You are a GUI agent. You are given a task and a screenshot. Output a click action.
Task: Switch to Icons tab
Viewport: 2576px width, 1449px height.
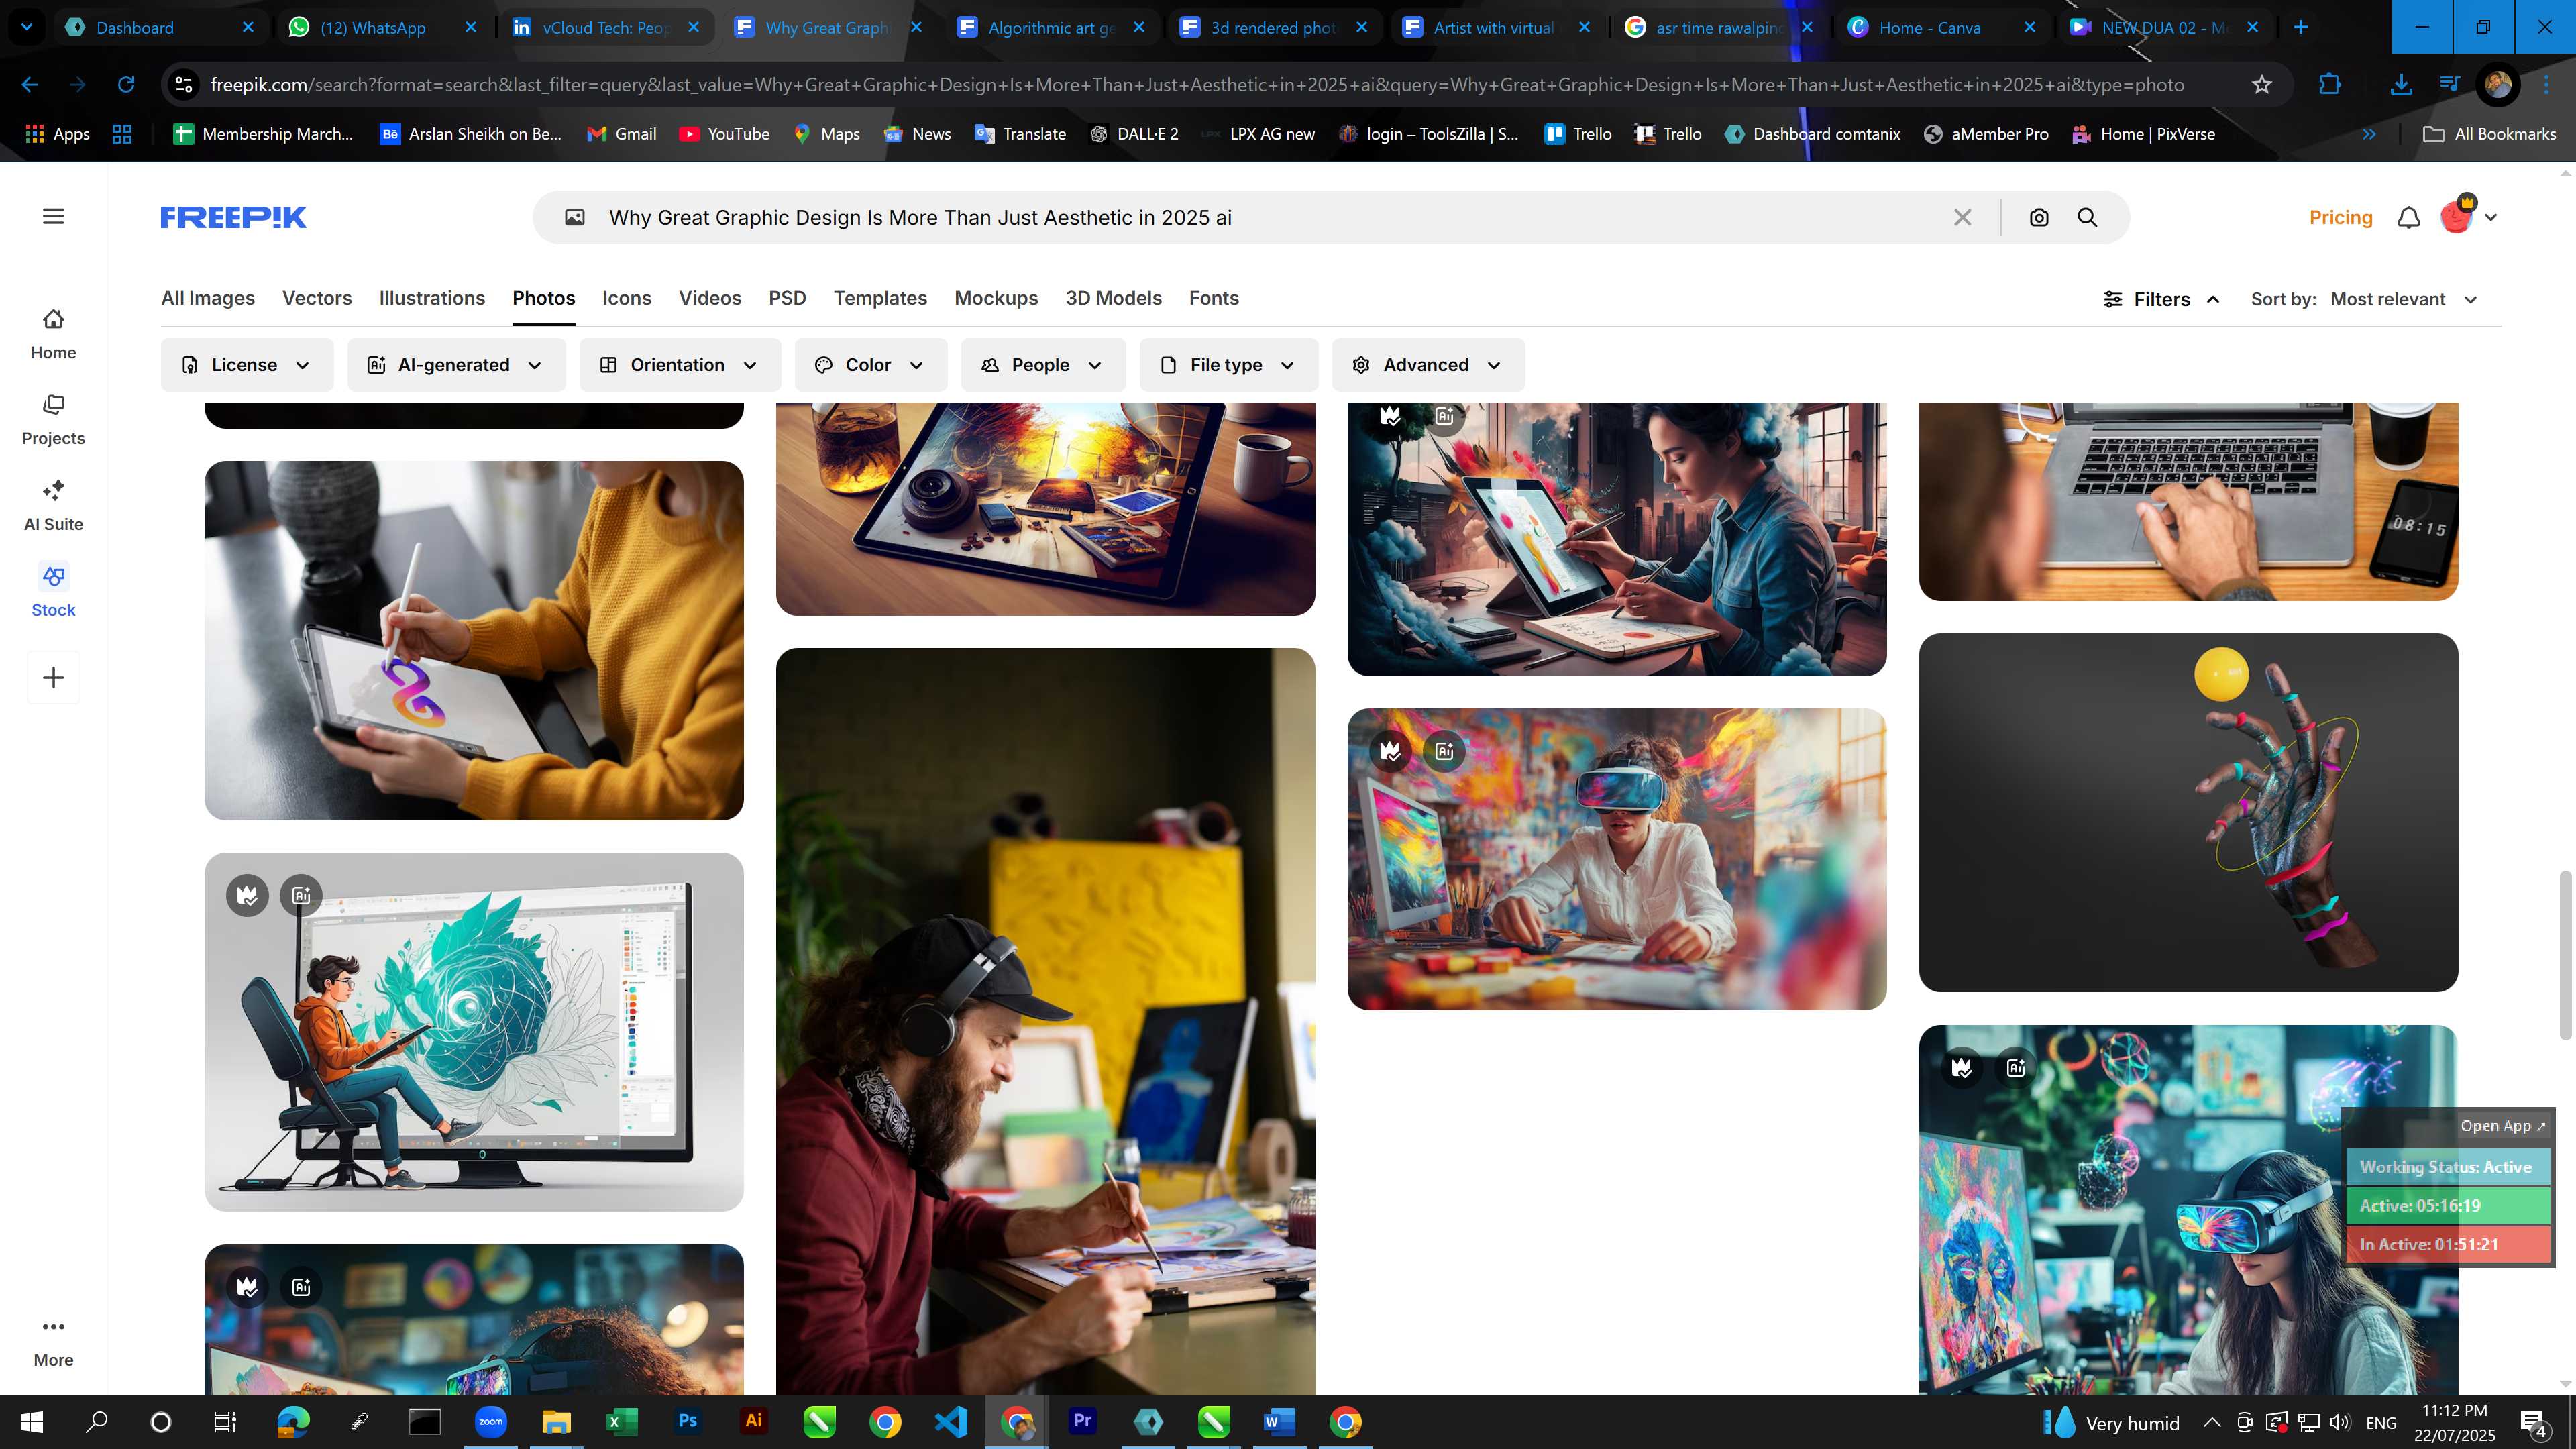pyautogui.click(x=627, y=298)
